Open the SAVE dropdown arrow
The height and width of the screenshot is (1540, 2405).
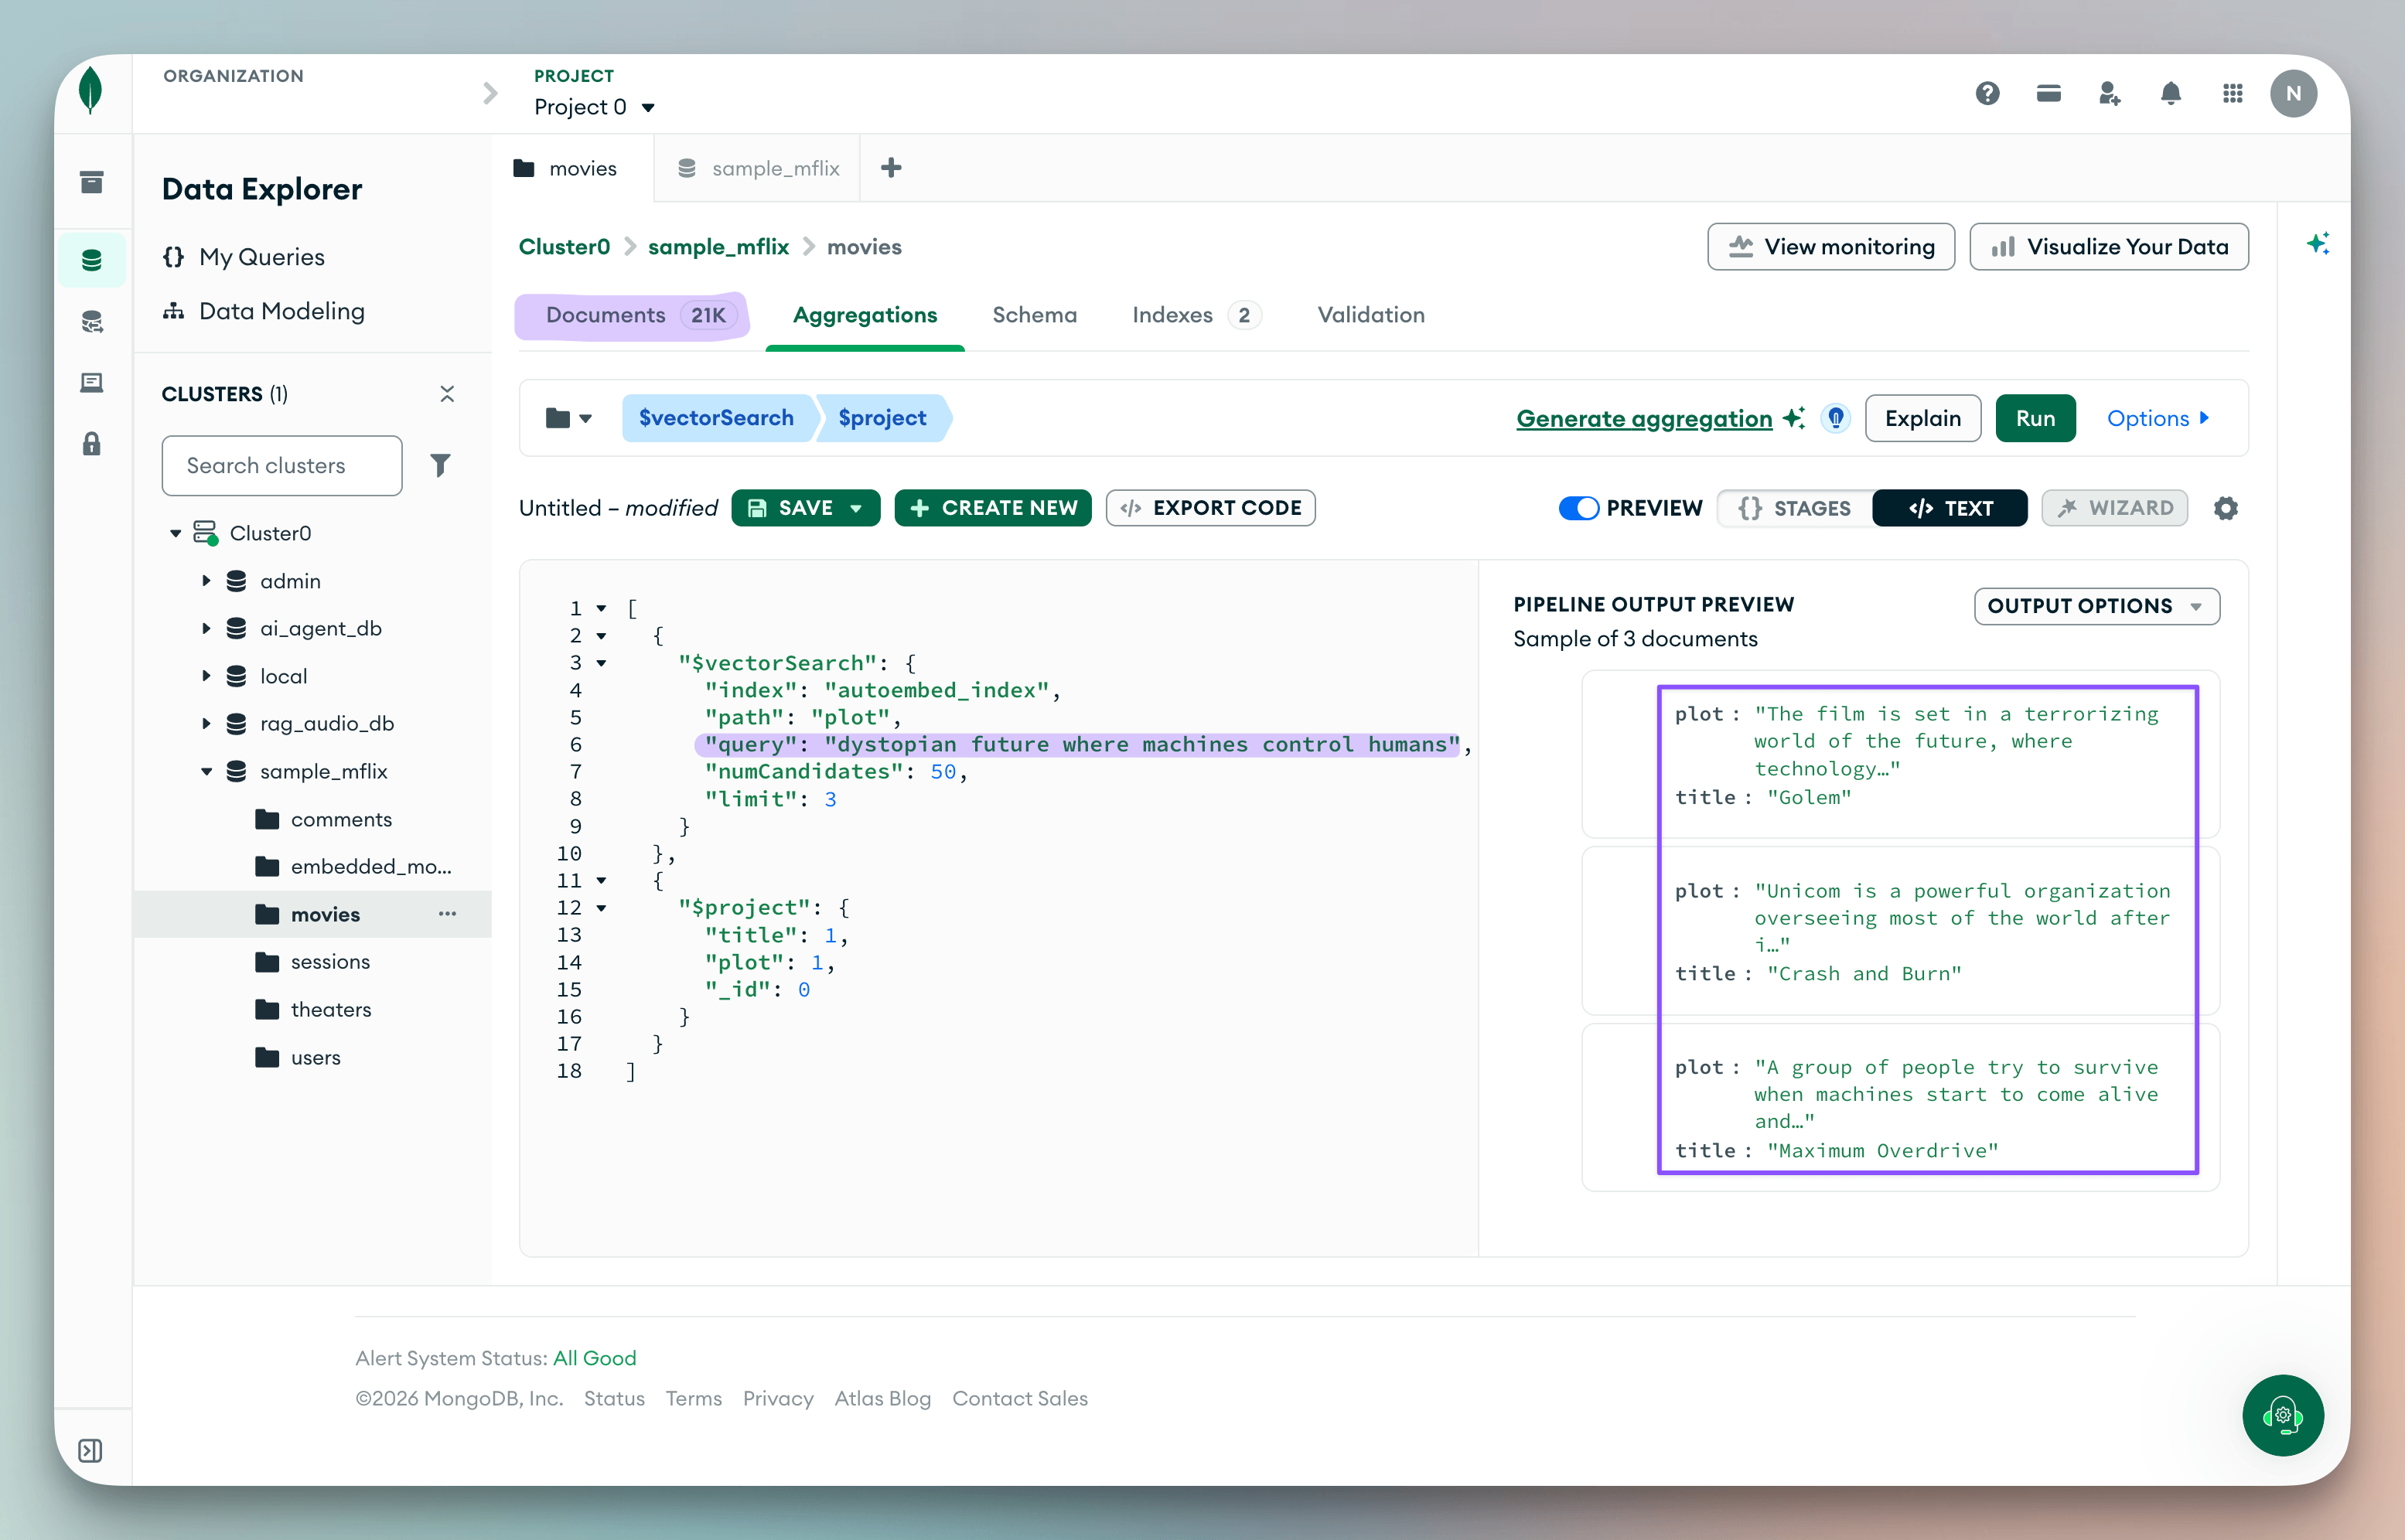(857, 508)
